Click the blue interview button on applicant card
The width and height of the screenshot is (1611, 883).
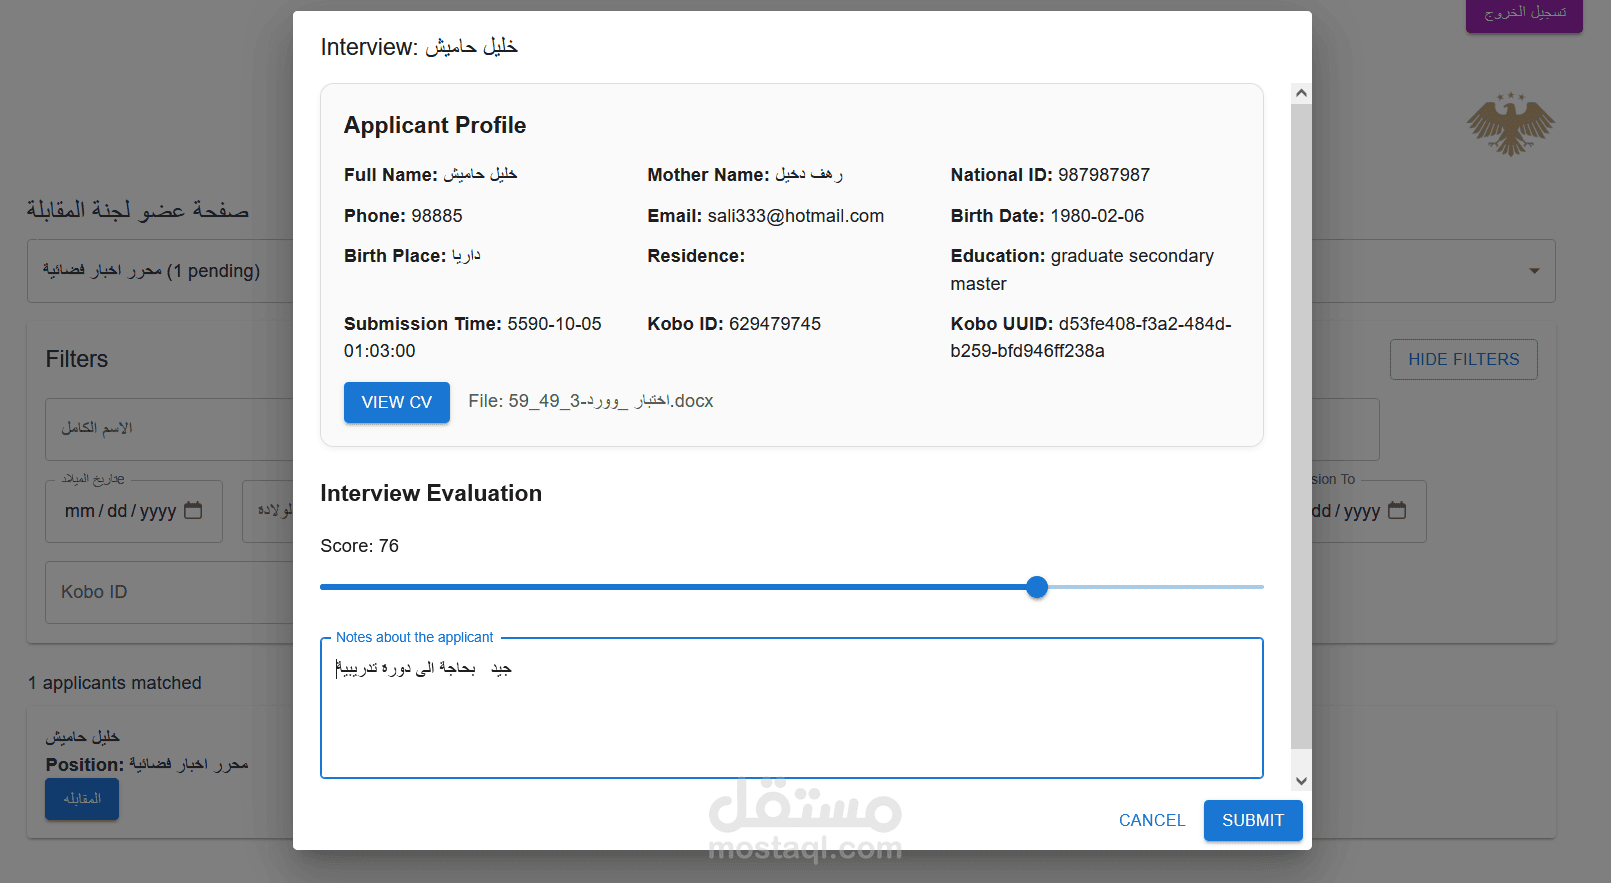pyautogui.click(x=82, y=799)
